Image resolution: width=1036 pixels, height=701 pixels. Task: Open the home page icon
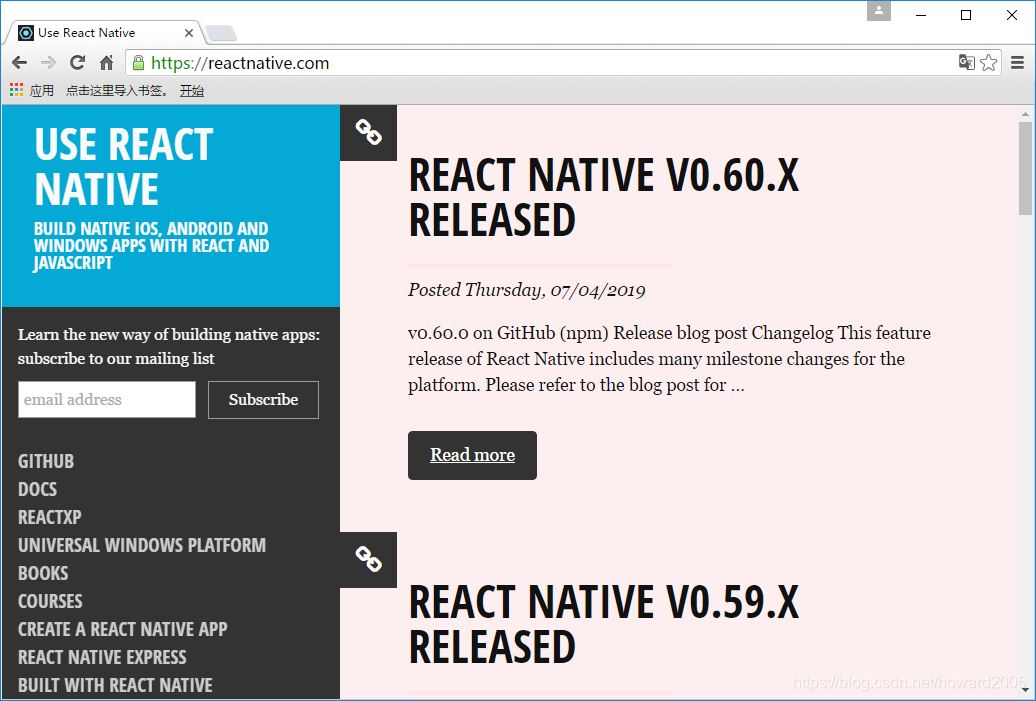tap(106, 63)
